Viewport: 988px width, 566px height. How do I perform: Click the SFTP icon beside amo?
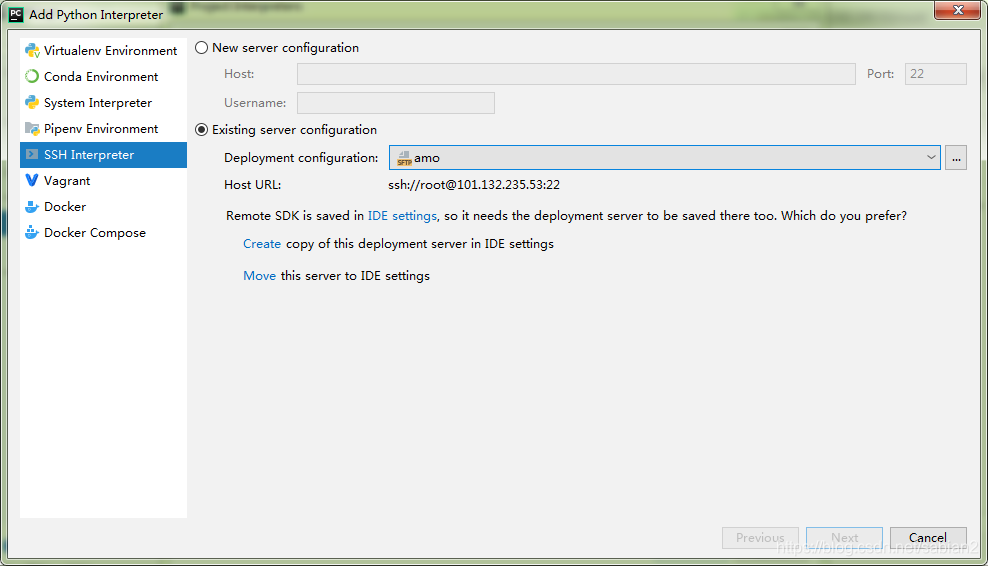405,158
